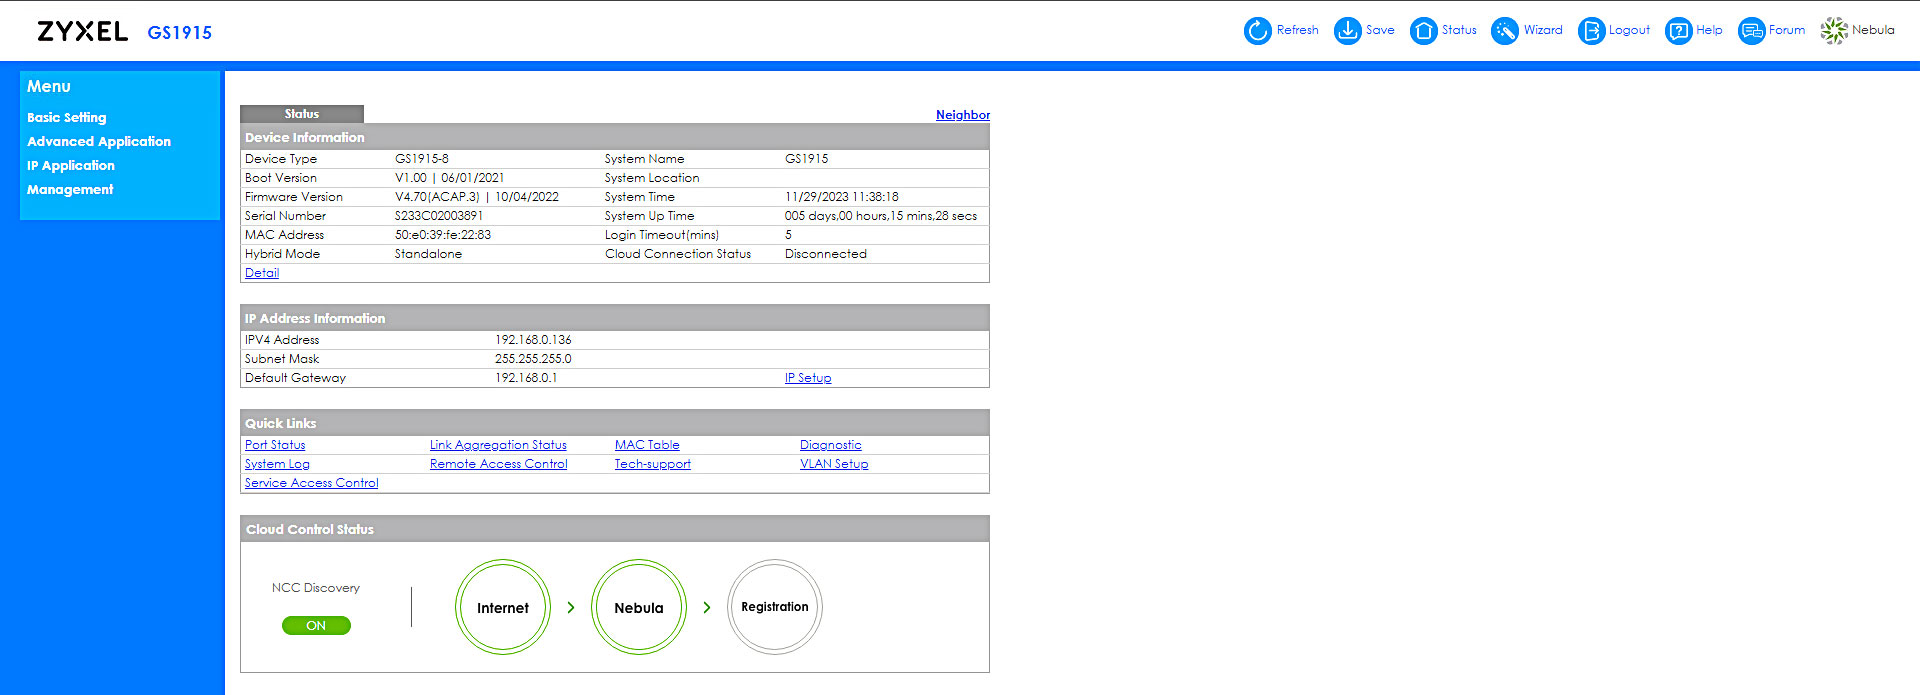The image size is (1920, 695).
Task: Open the Detail link under Device Information
Action: 262,273
